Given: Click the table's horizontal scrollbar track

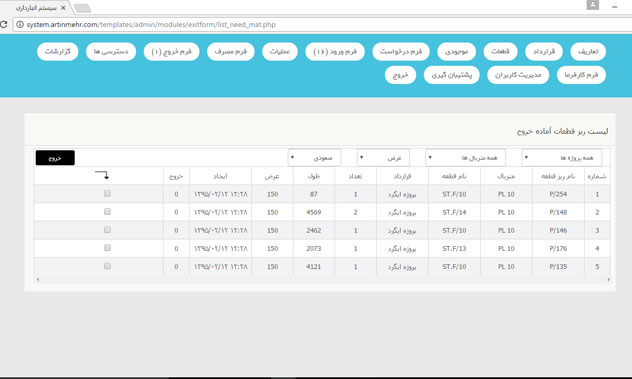Looking at the screenshot, I should (322, 279).
